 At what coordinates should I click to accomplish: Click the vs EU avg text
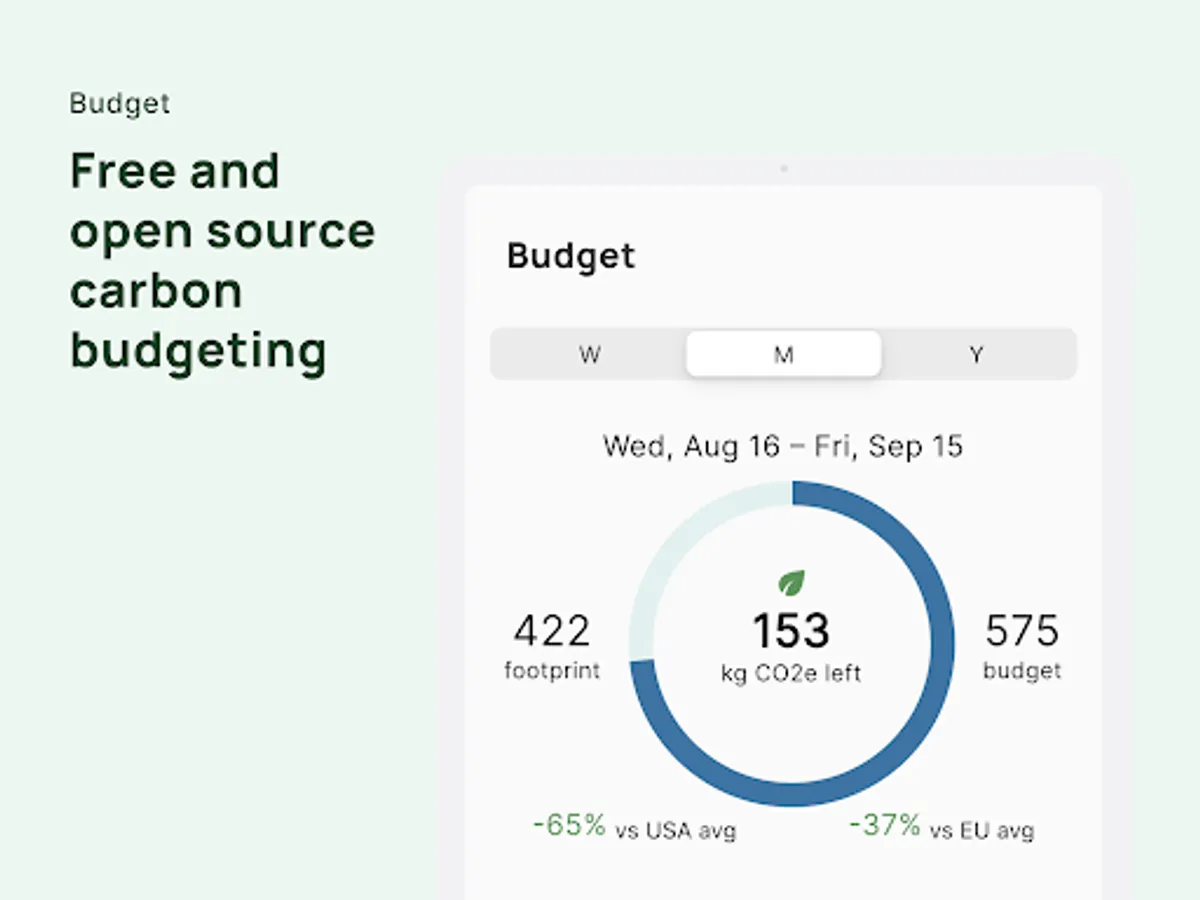pyautogui.click(x=982, y=831)
